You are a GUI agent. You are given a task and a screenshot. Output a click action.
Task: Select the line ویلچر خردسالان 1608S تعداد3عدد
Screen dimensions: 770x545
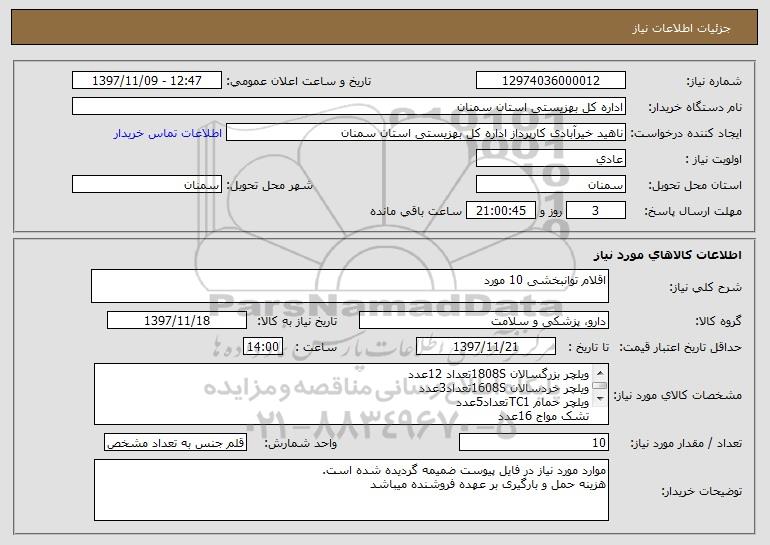tap(503, 388)
